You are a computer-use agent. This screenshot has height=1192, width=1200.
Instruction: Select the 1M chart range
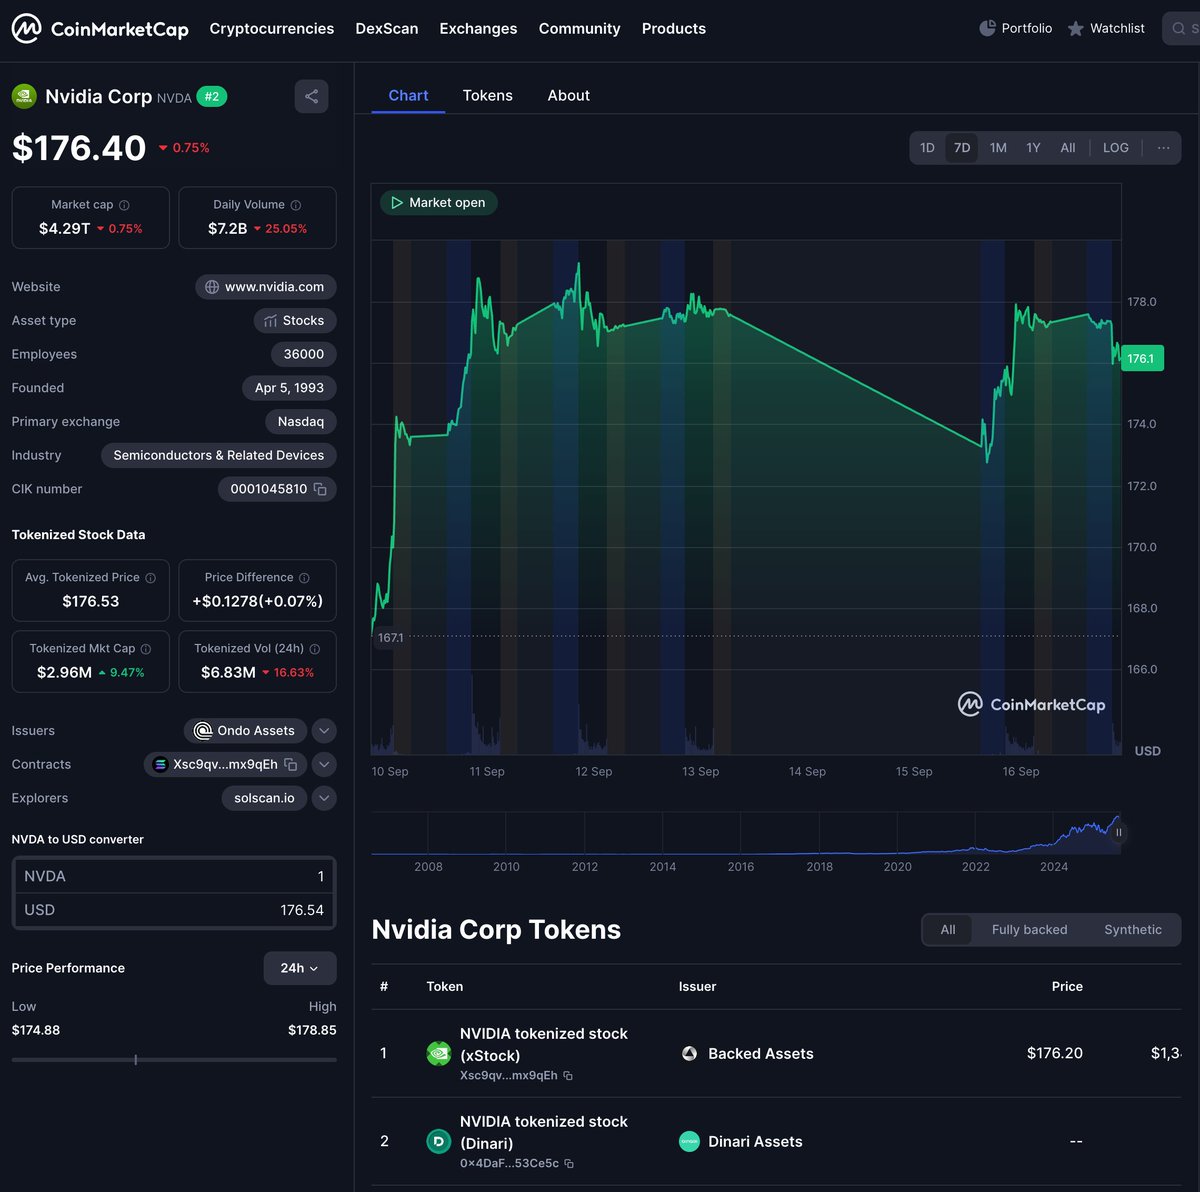(998, 148)
